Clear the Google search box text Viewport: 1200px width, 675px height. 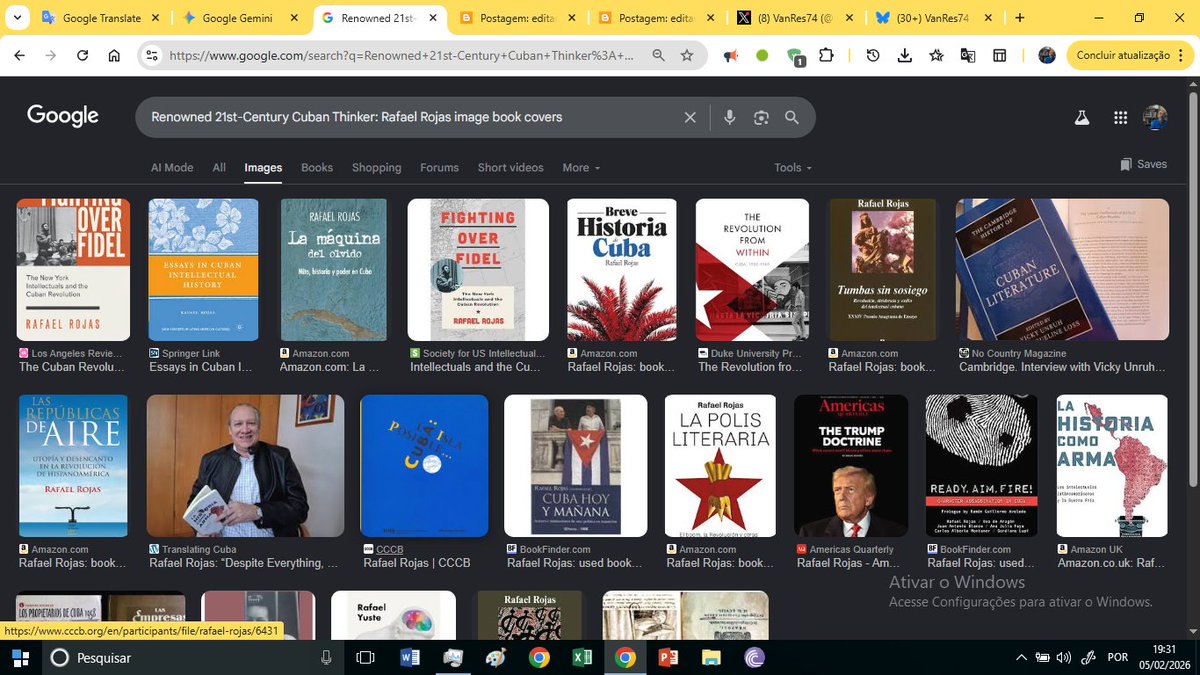coord(690,117)
